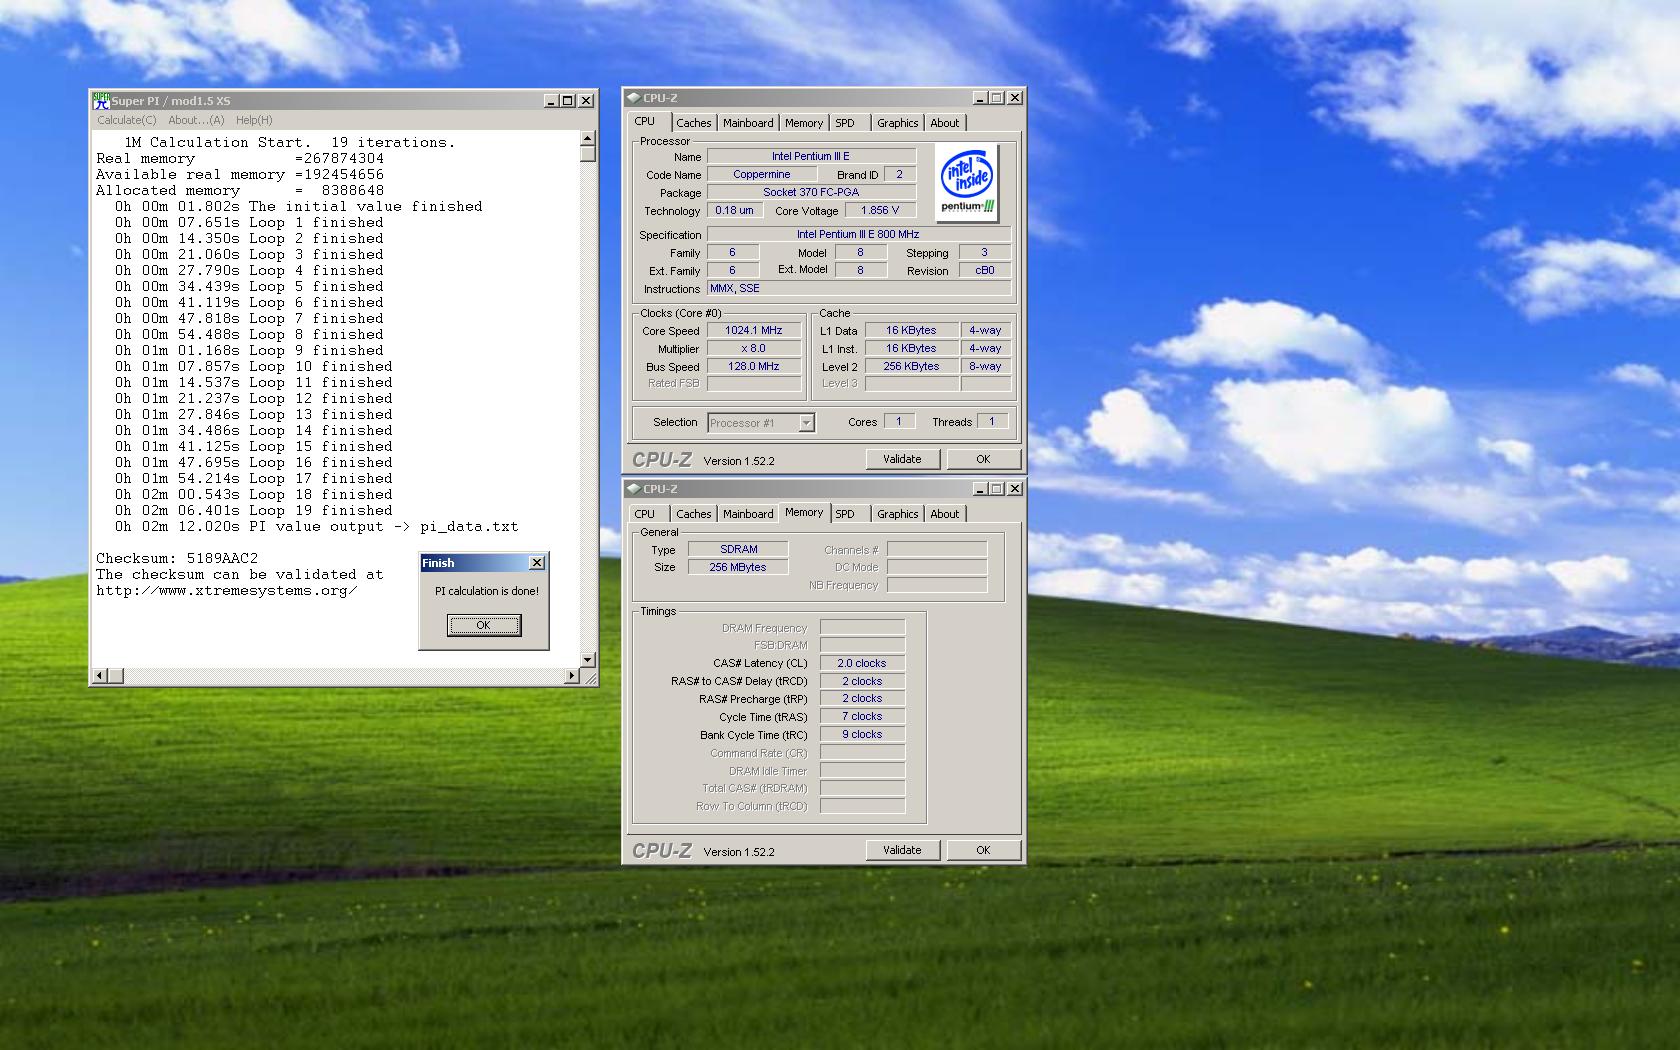Click the Bus Speed 128.0 MHz field
Viewport: 1680px width, 1050px height.
(x=754, y=366)
